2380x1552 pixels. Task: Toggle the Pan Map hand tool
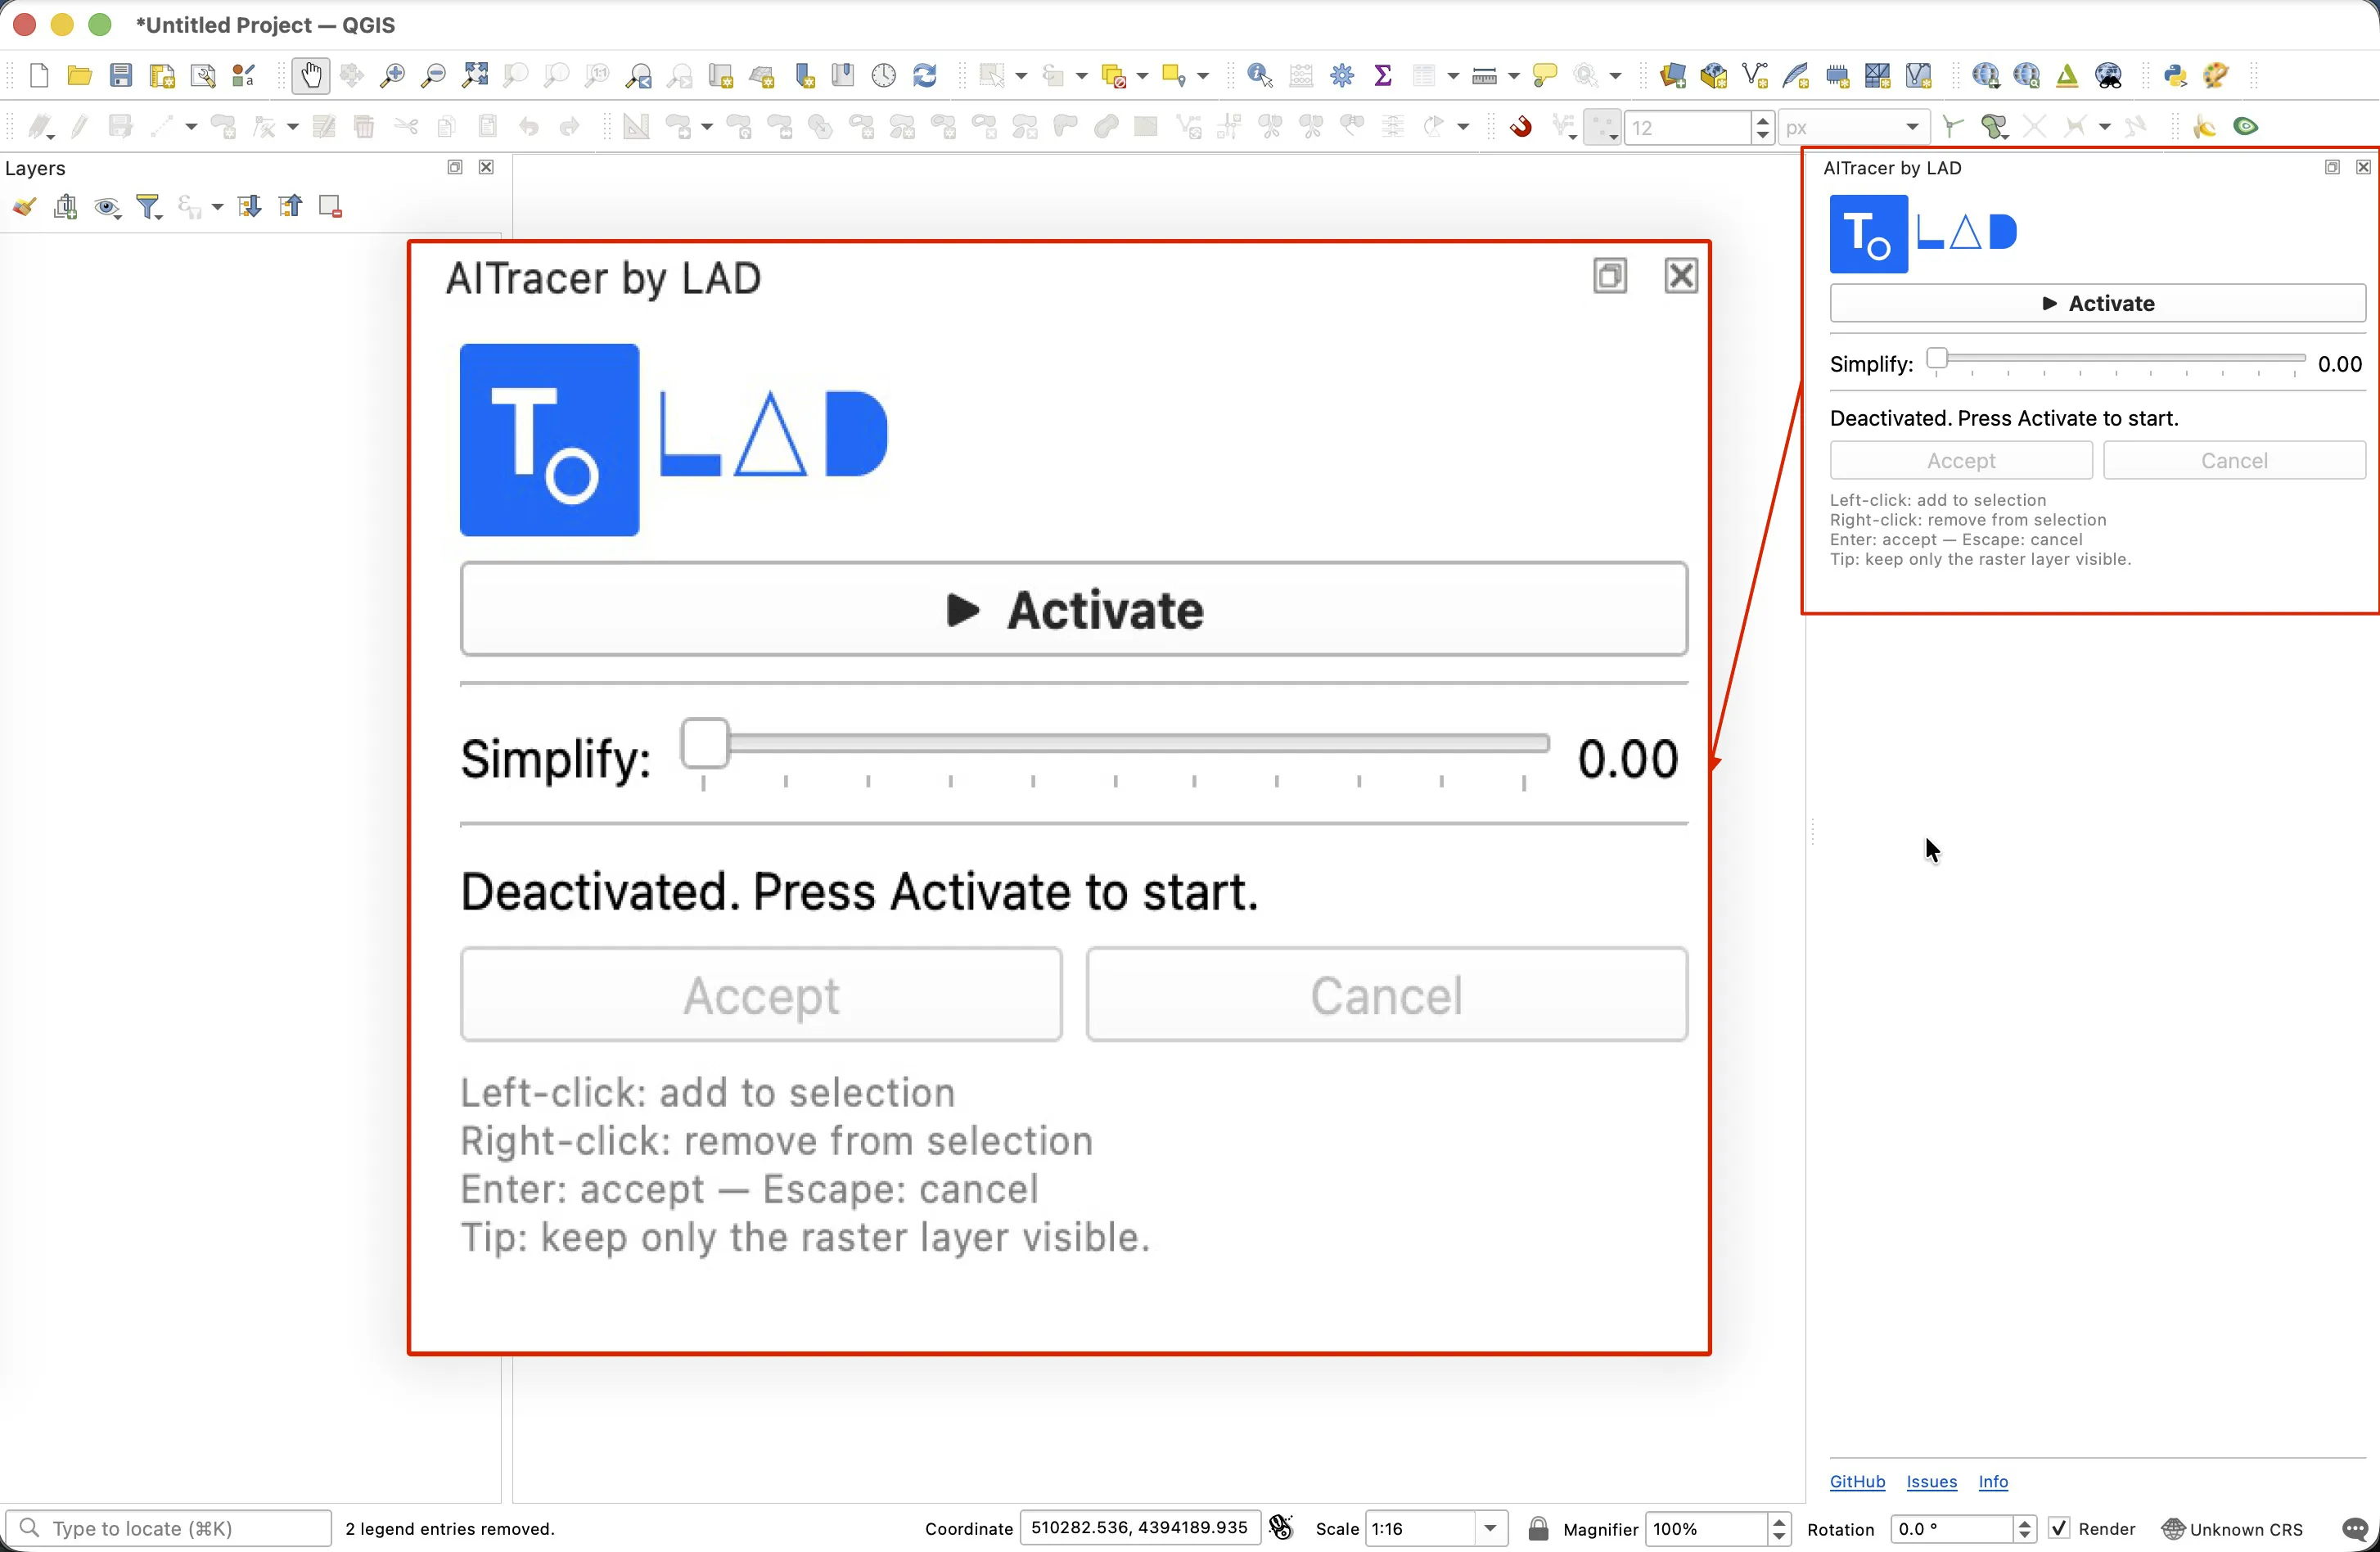(x=311, y=75)
